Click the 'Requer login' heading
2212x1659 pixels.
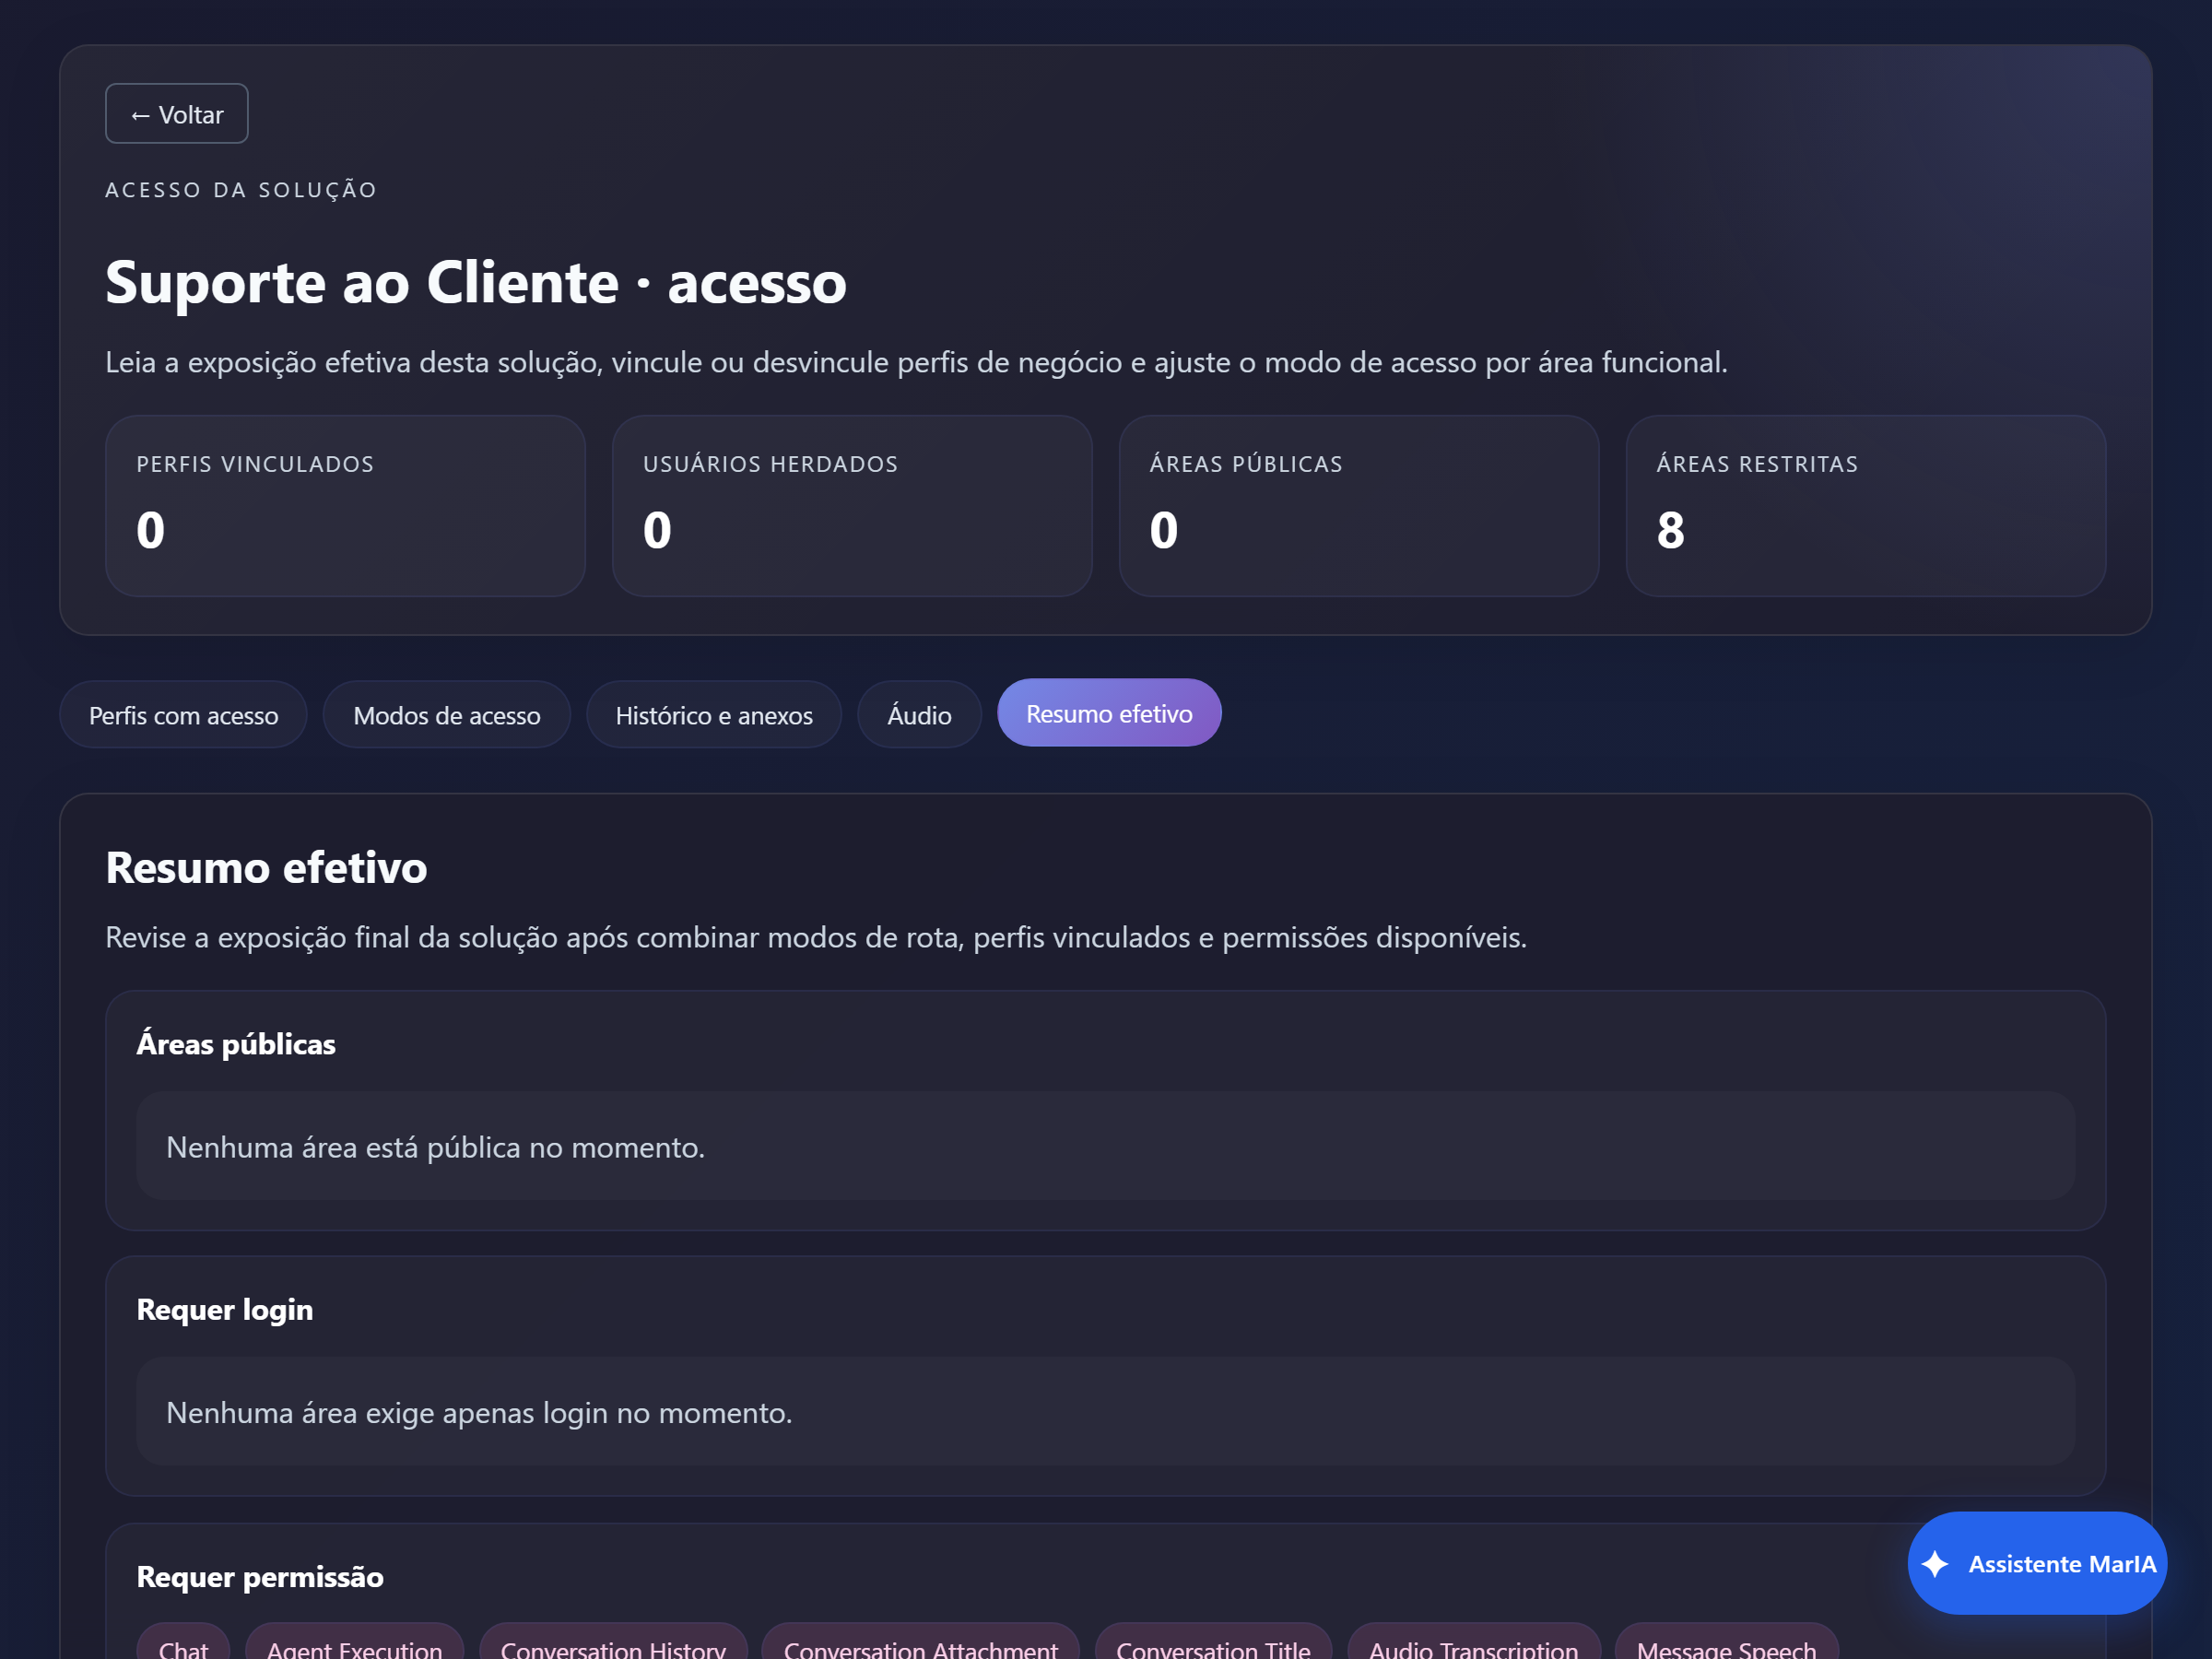pyautogui.click(x=225, y=1310)
